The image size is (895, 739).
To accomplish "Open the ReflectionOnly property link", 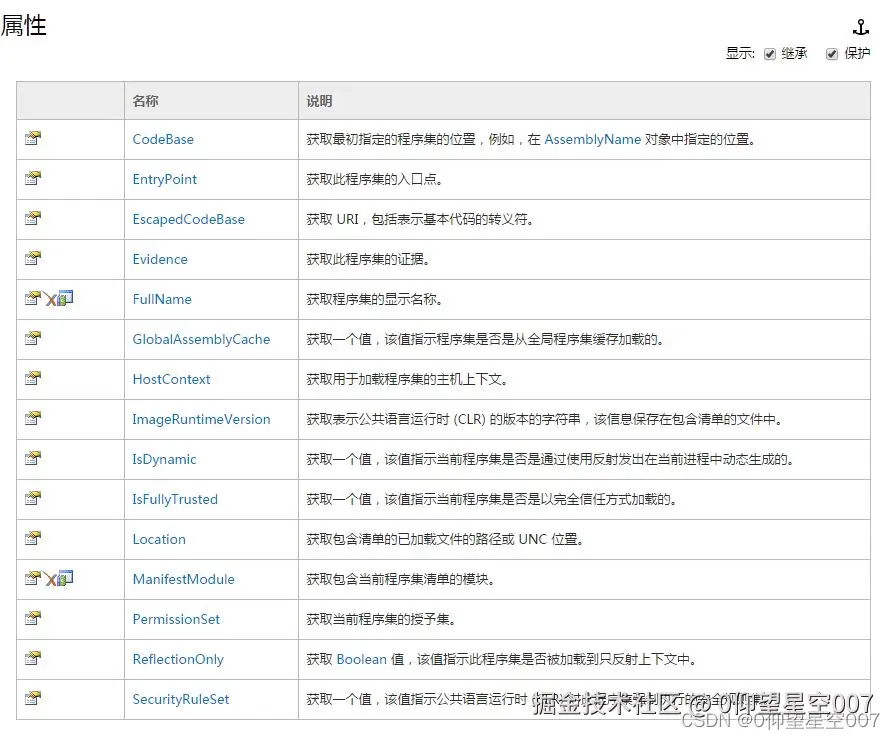I will [x=178, y=659].
